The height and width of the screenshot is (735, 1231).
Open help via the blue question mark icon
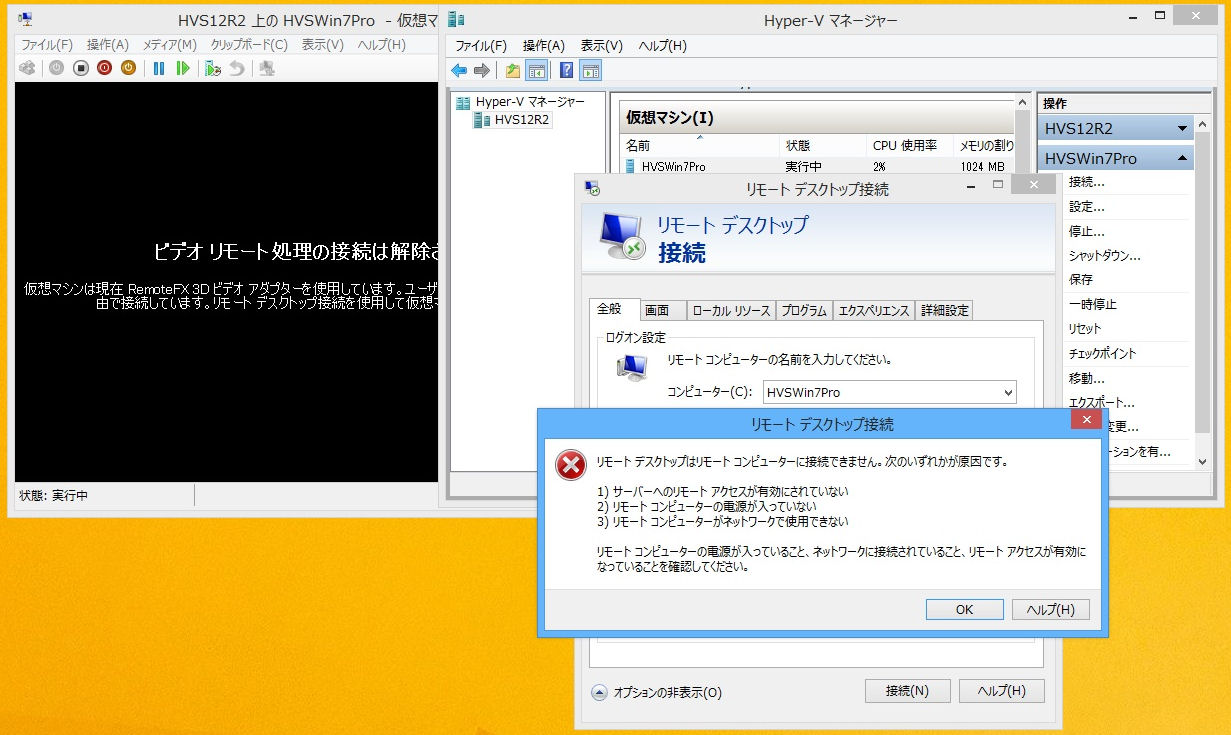(x=566, y=70)
